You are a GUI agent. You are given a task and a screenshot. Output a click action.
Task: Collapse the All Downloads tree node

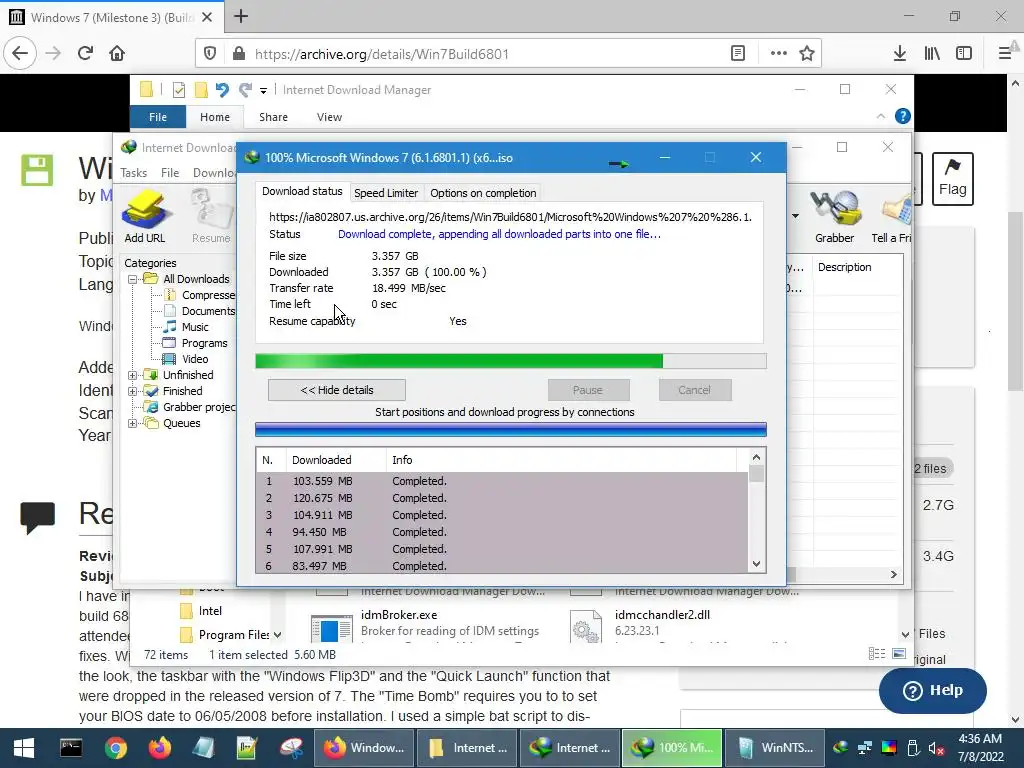(x=133, y=280)
